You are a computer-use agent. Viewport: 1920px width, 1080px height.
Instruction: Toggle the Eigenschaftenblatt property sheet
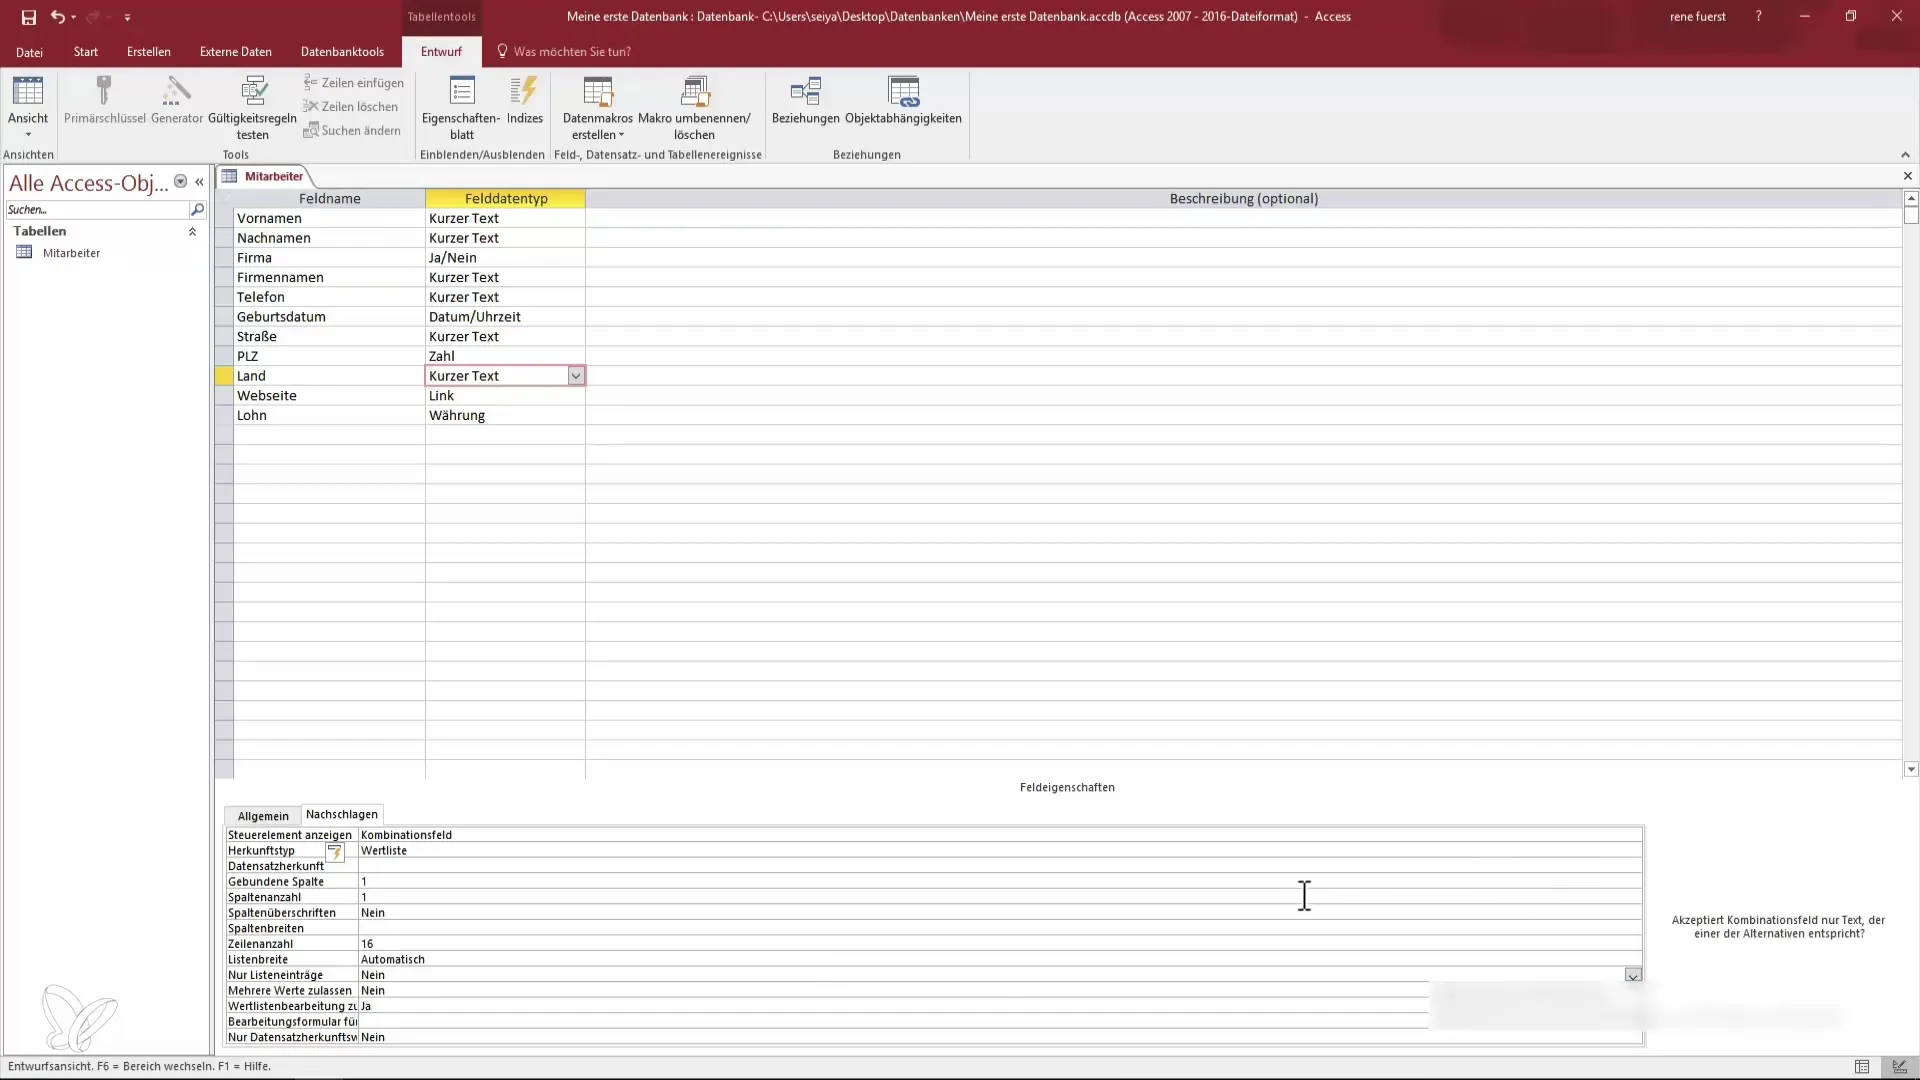point(461,108)
